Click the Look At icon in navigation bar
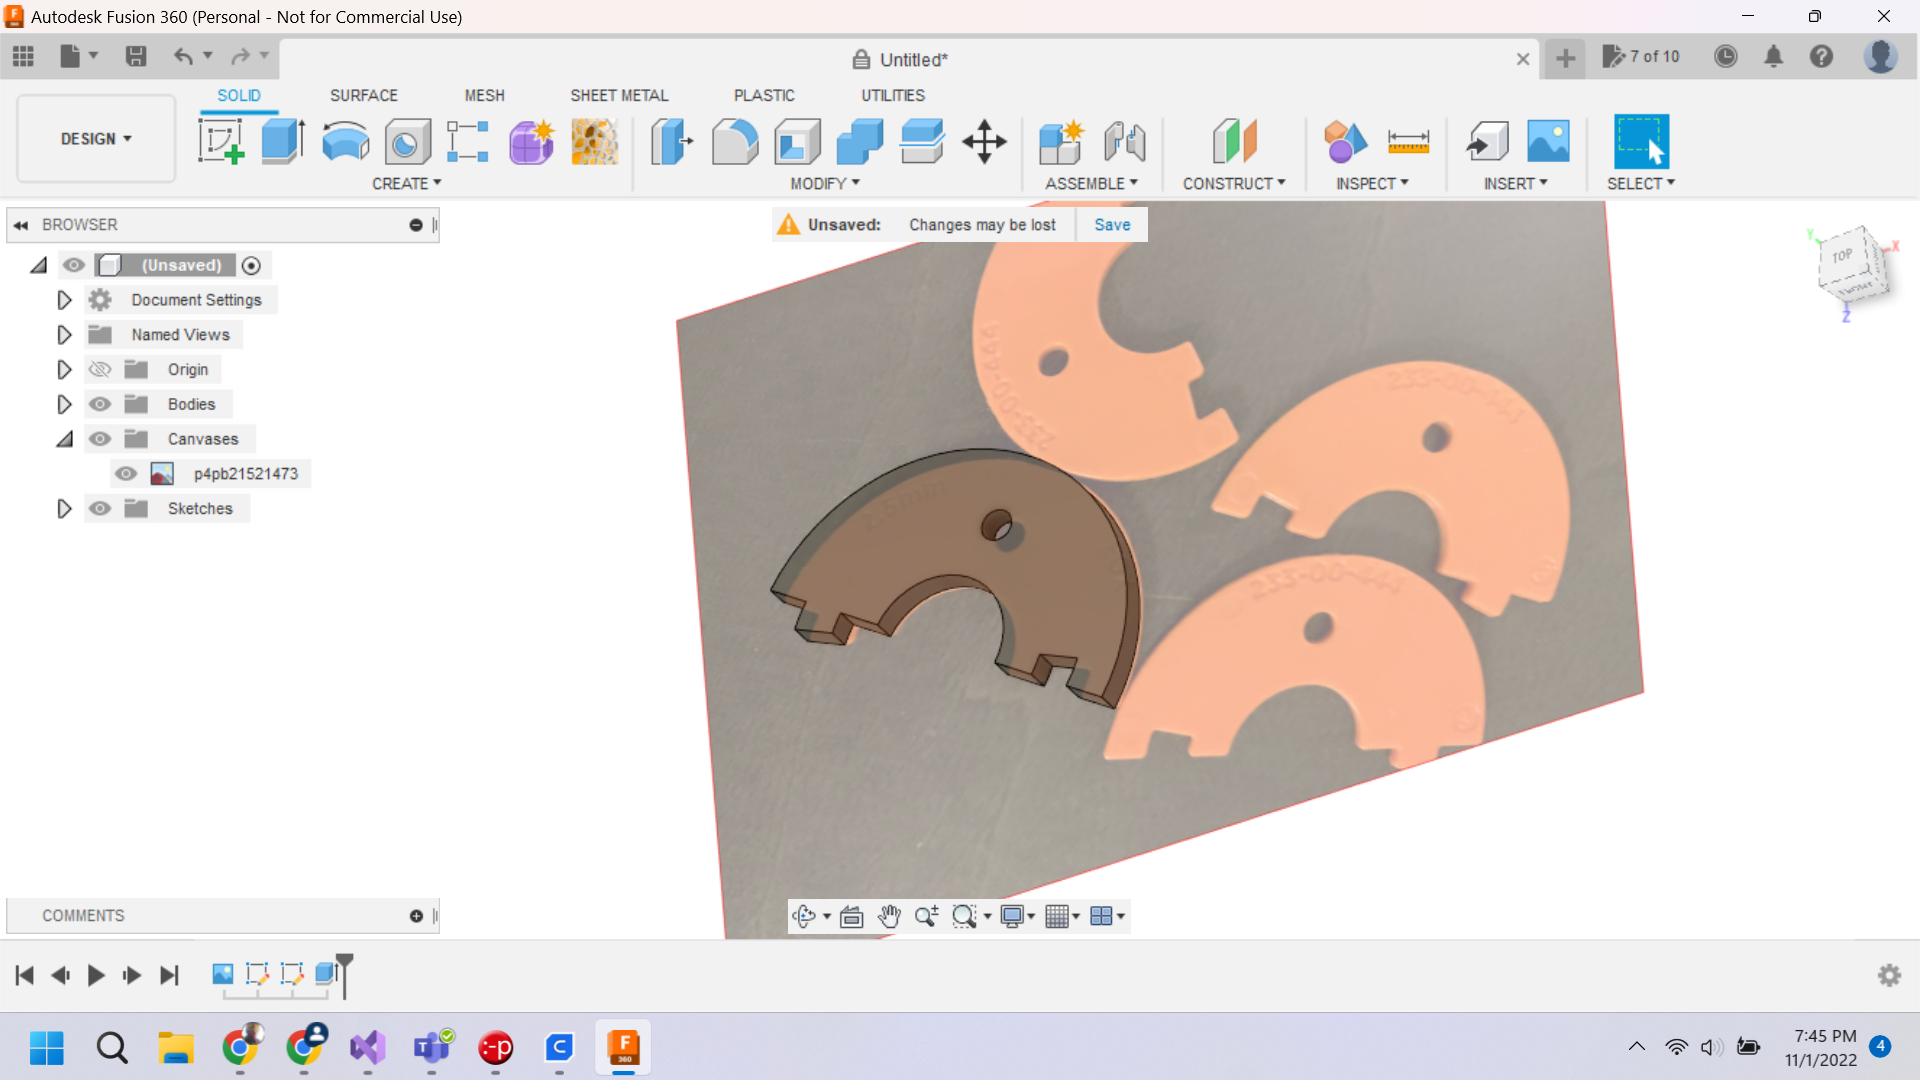 [x=851, y=916]
